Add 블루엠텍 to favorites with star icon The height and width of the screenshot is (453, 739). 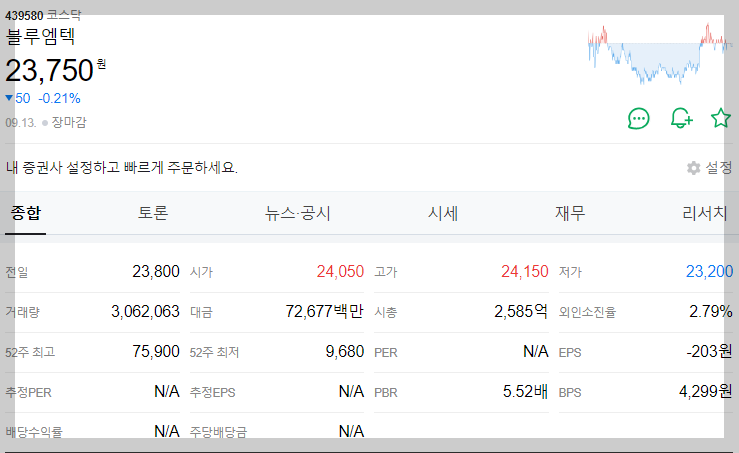point(721,118)
